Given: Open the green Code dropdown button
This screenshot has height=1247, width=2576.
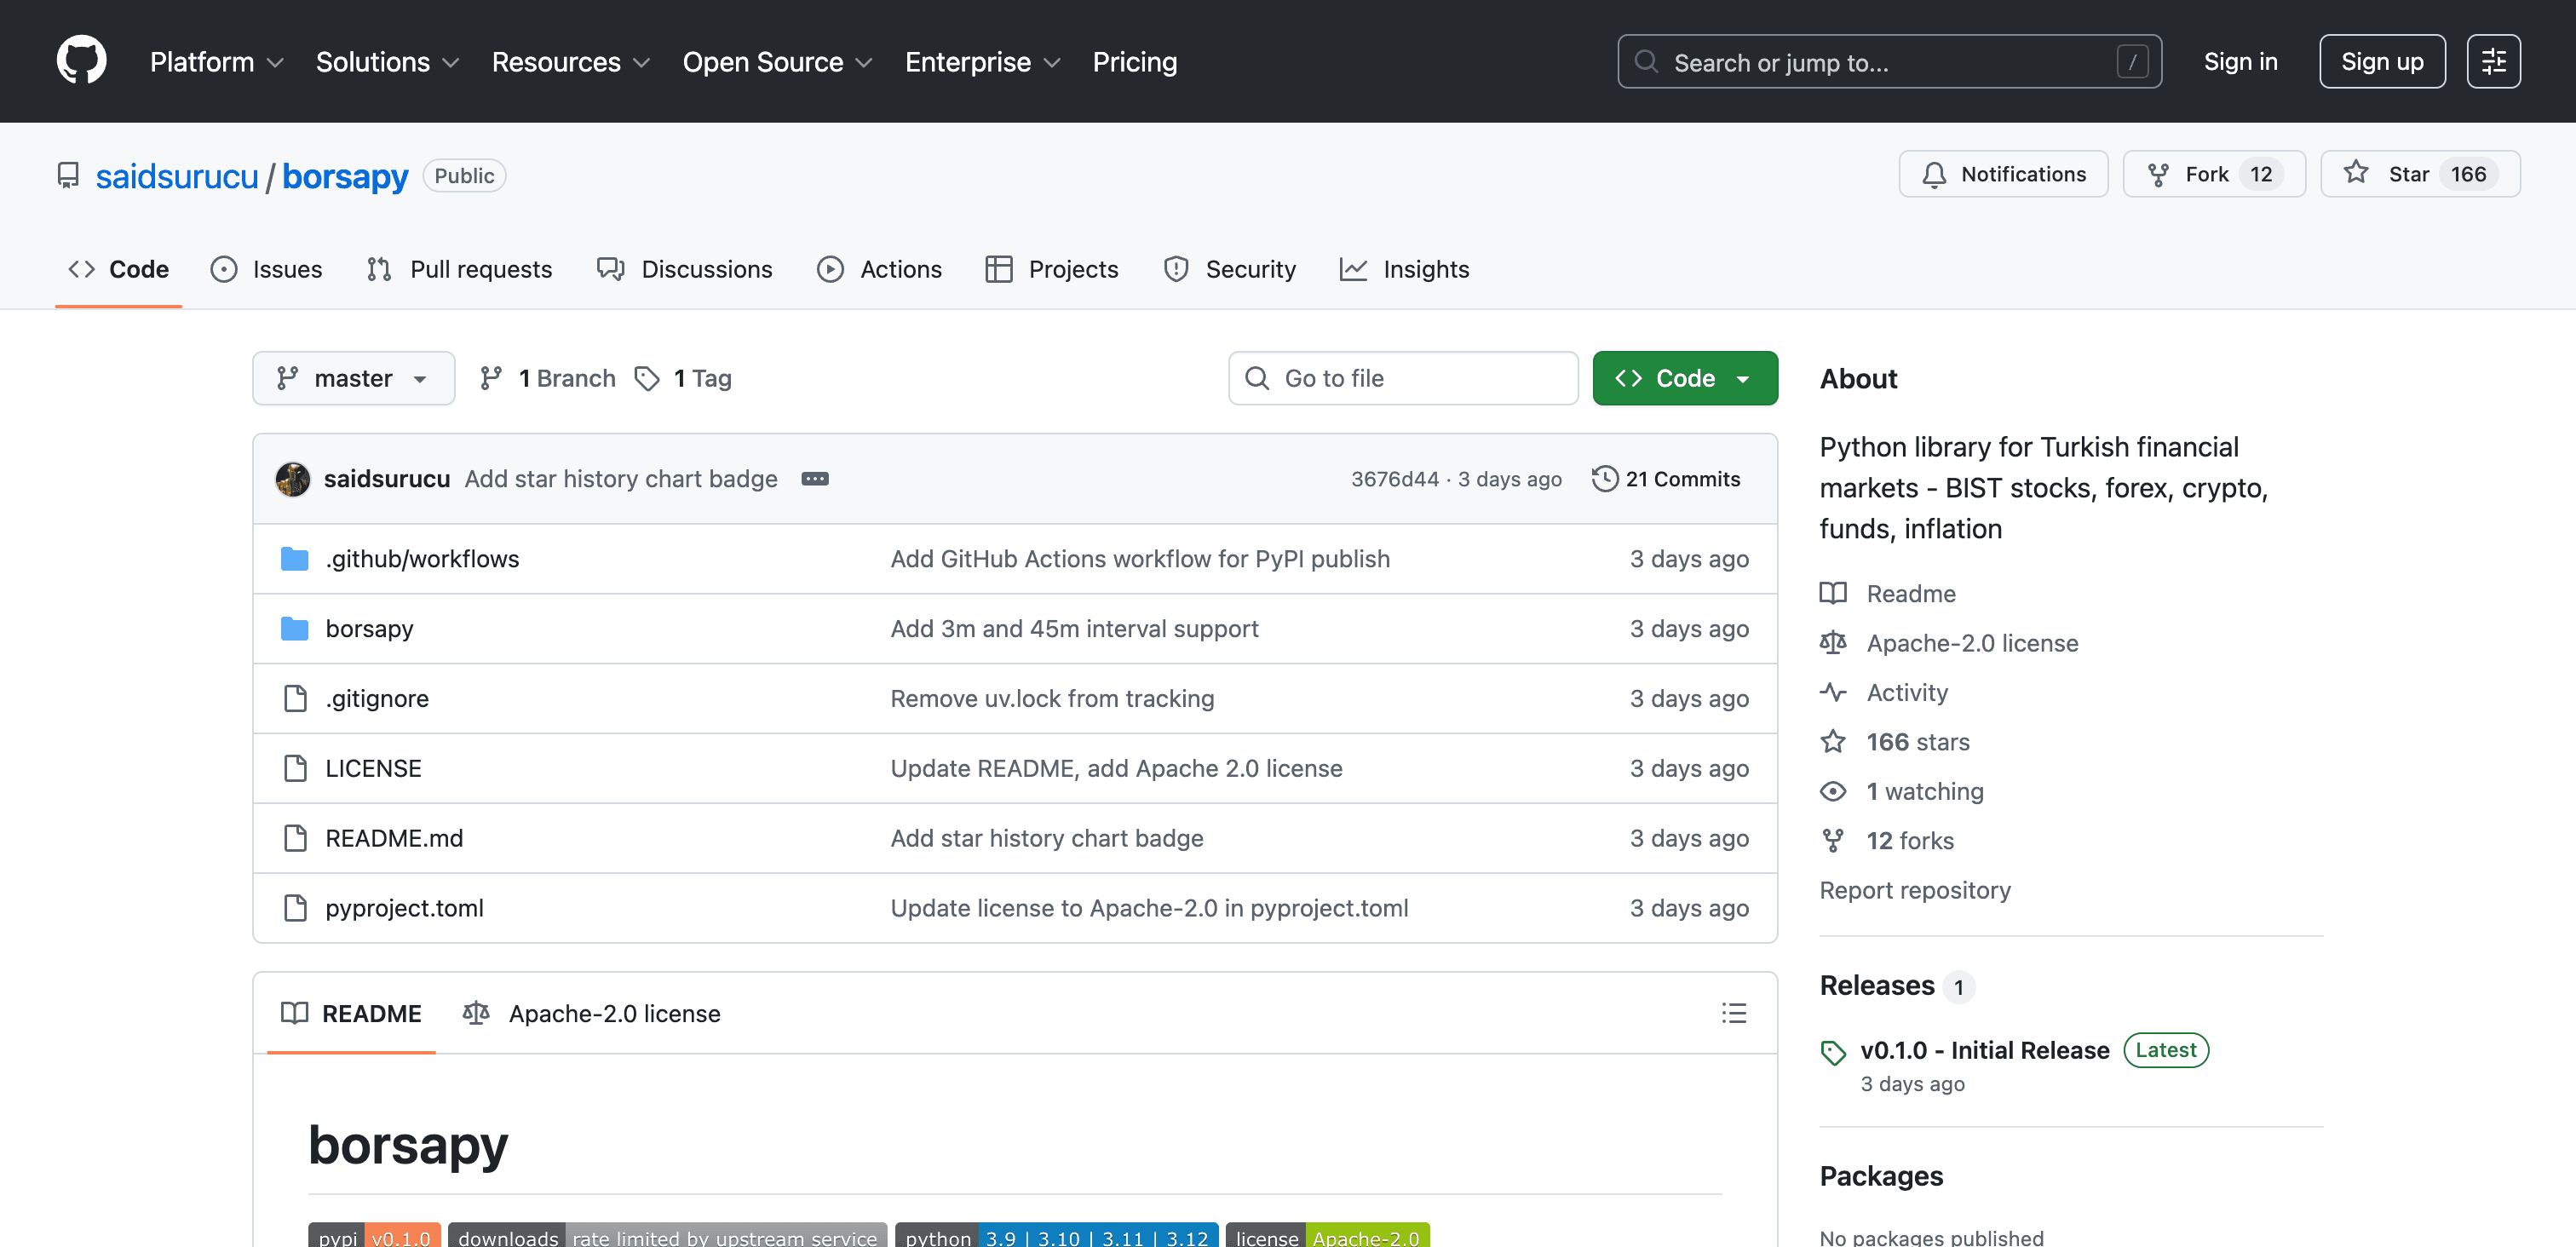Looking at the screenshot, I should point(1685,378).
